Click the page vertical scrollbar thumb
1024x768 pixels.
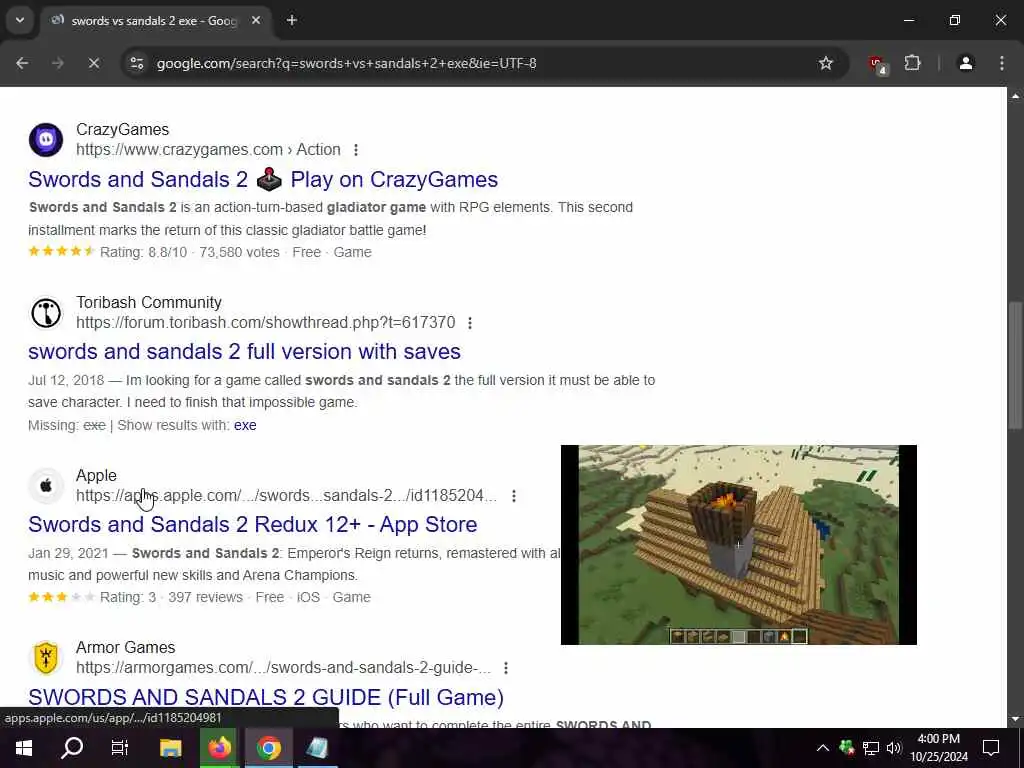[x=1015, y=365]
